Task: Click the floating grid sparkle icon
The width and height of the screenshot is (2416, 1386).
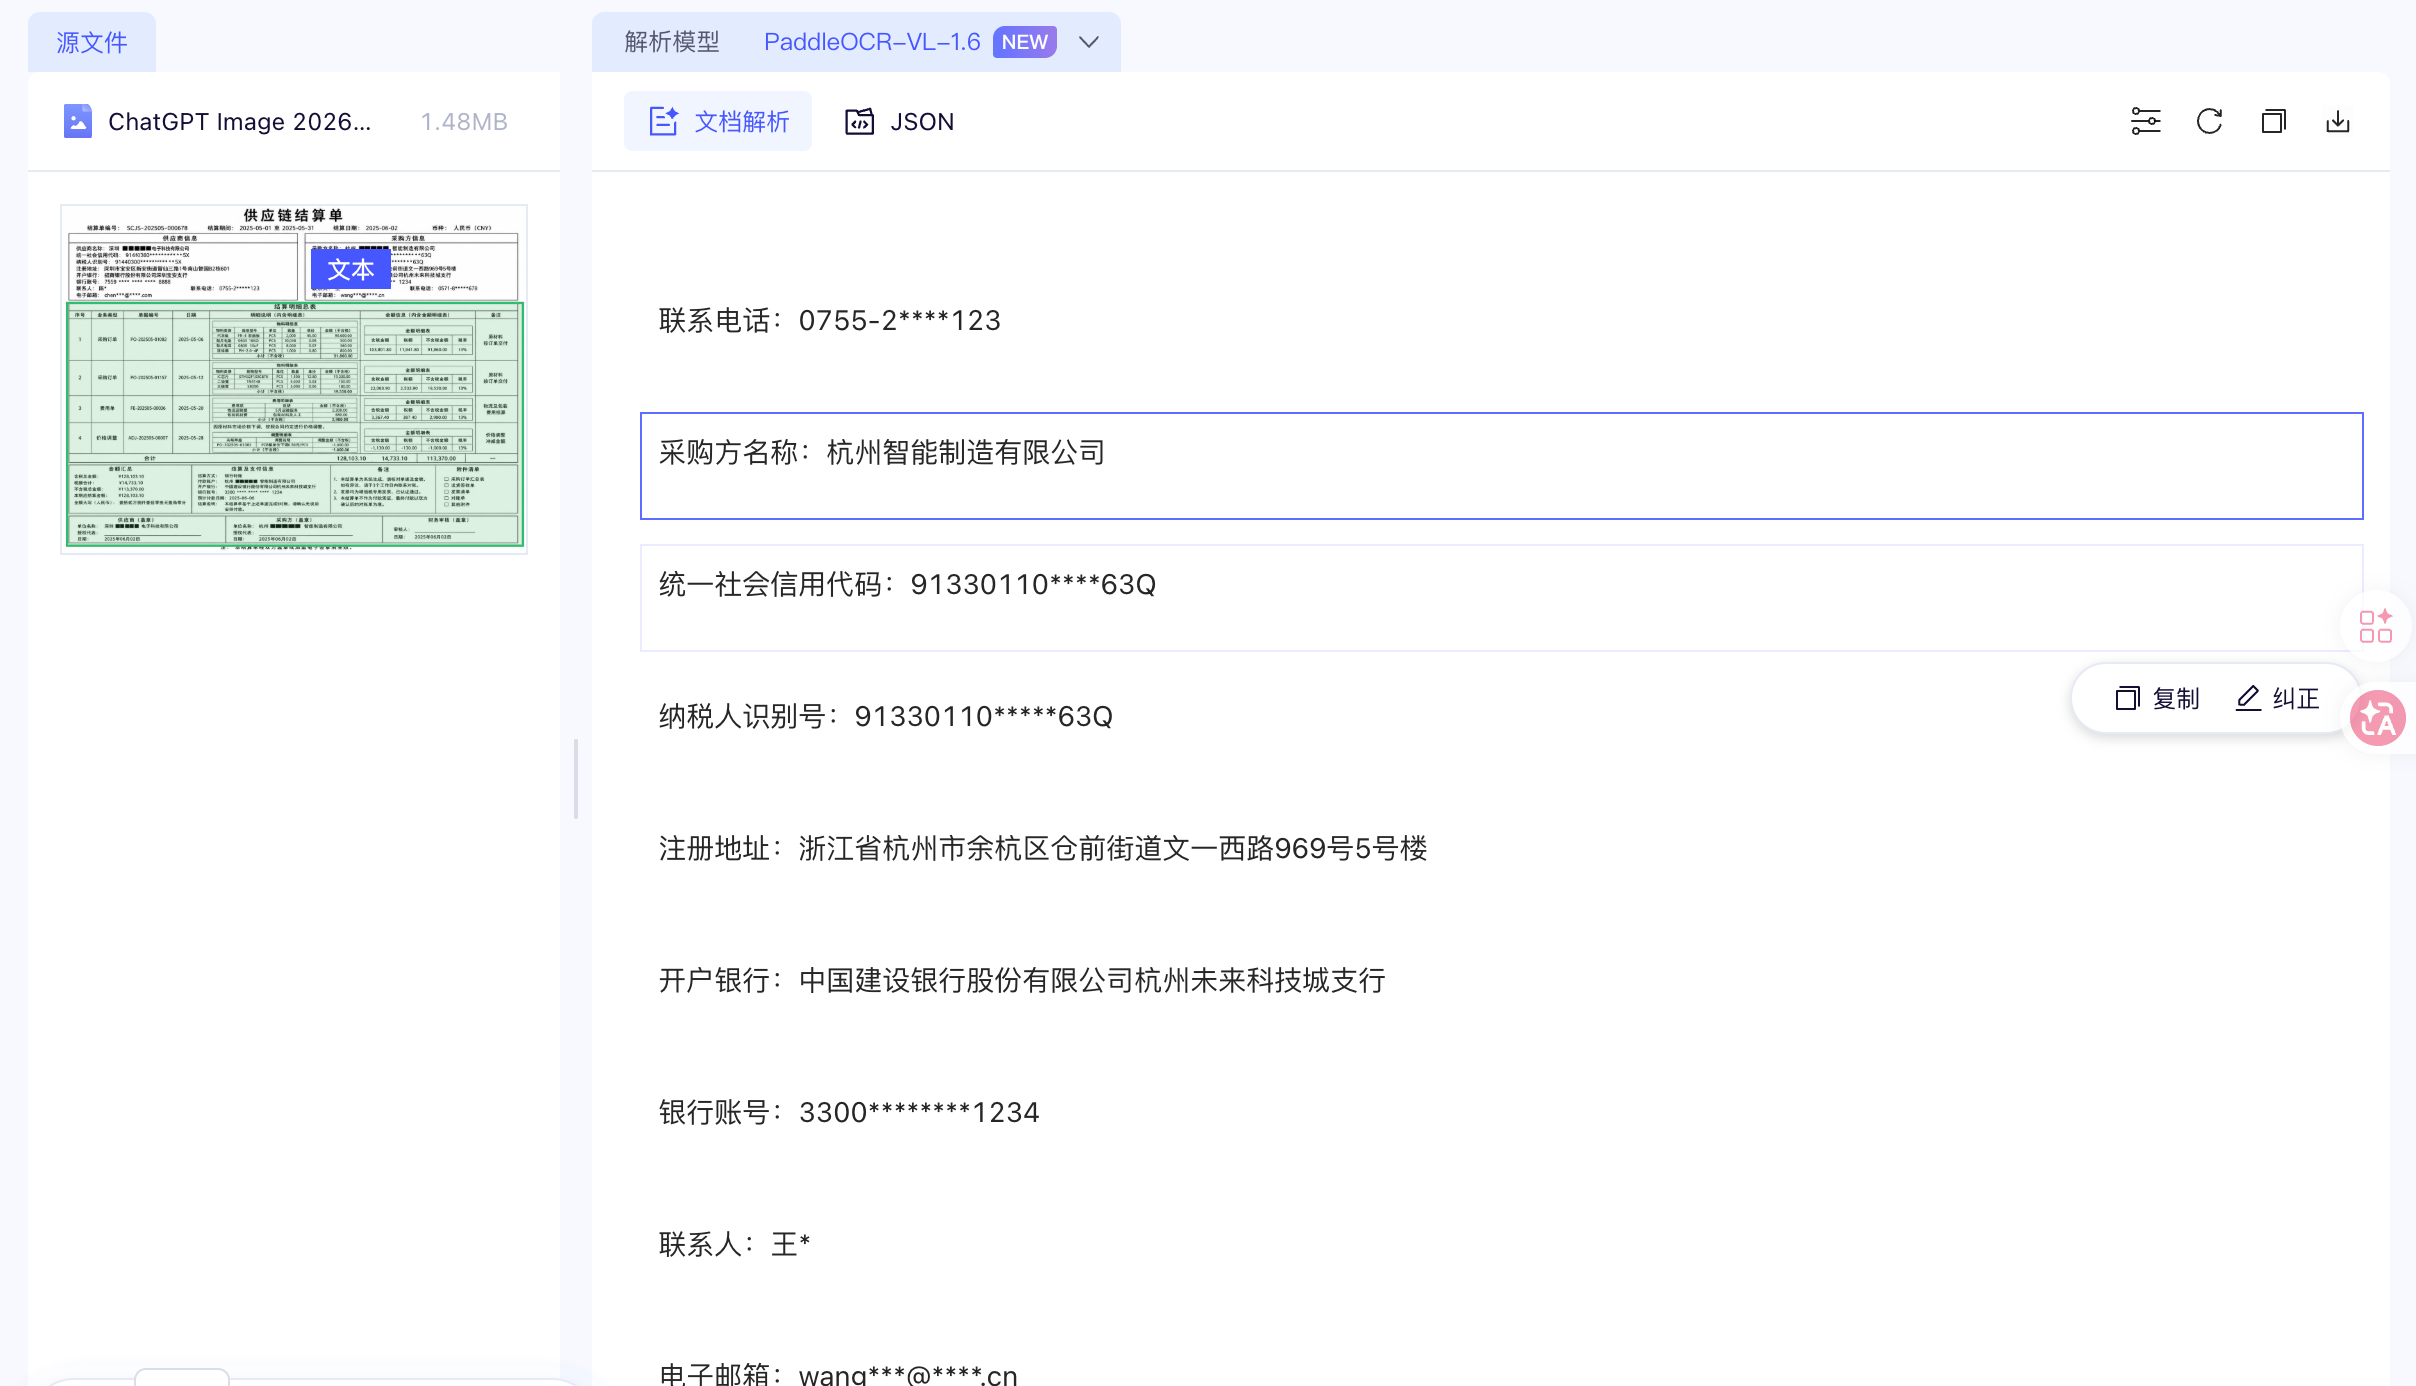Action: pos(2376,626)
